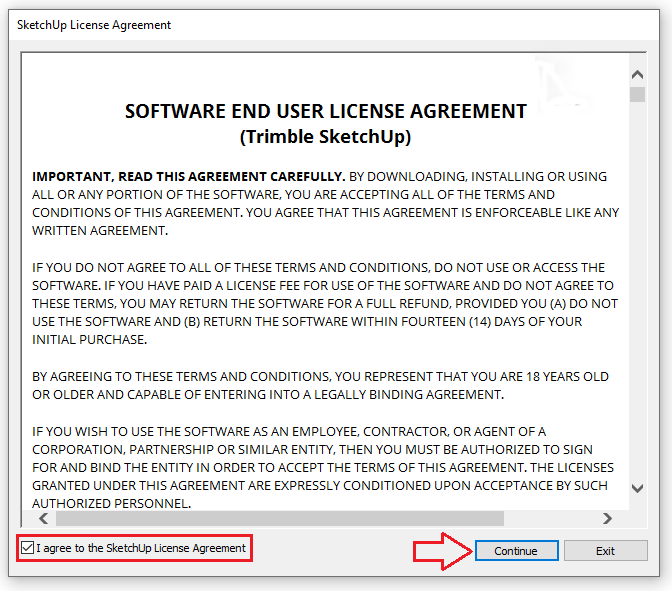Viewport: 672px width, 591px height.
Task: Click the 'INITIAL PURCHASE.' line
Action: coord(90,339)
